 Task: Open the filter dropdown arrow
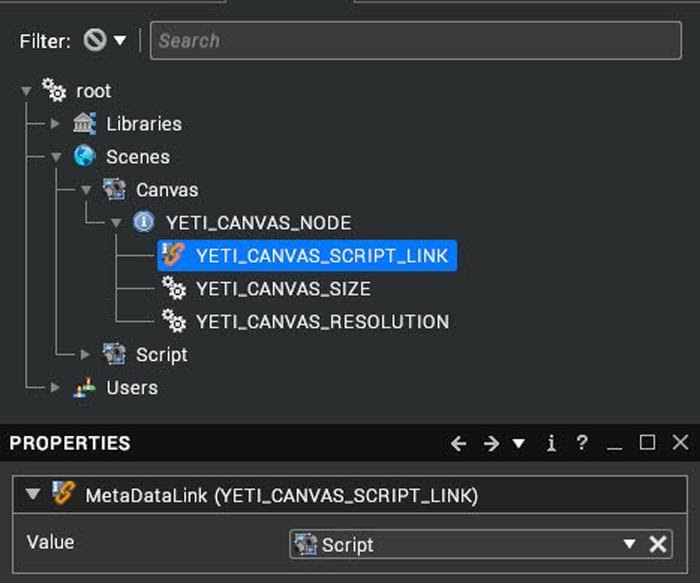(x=120, y=41)
